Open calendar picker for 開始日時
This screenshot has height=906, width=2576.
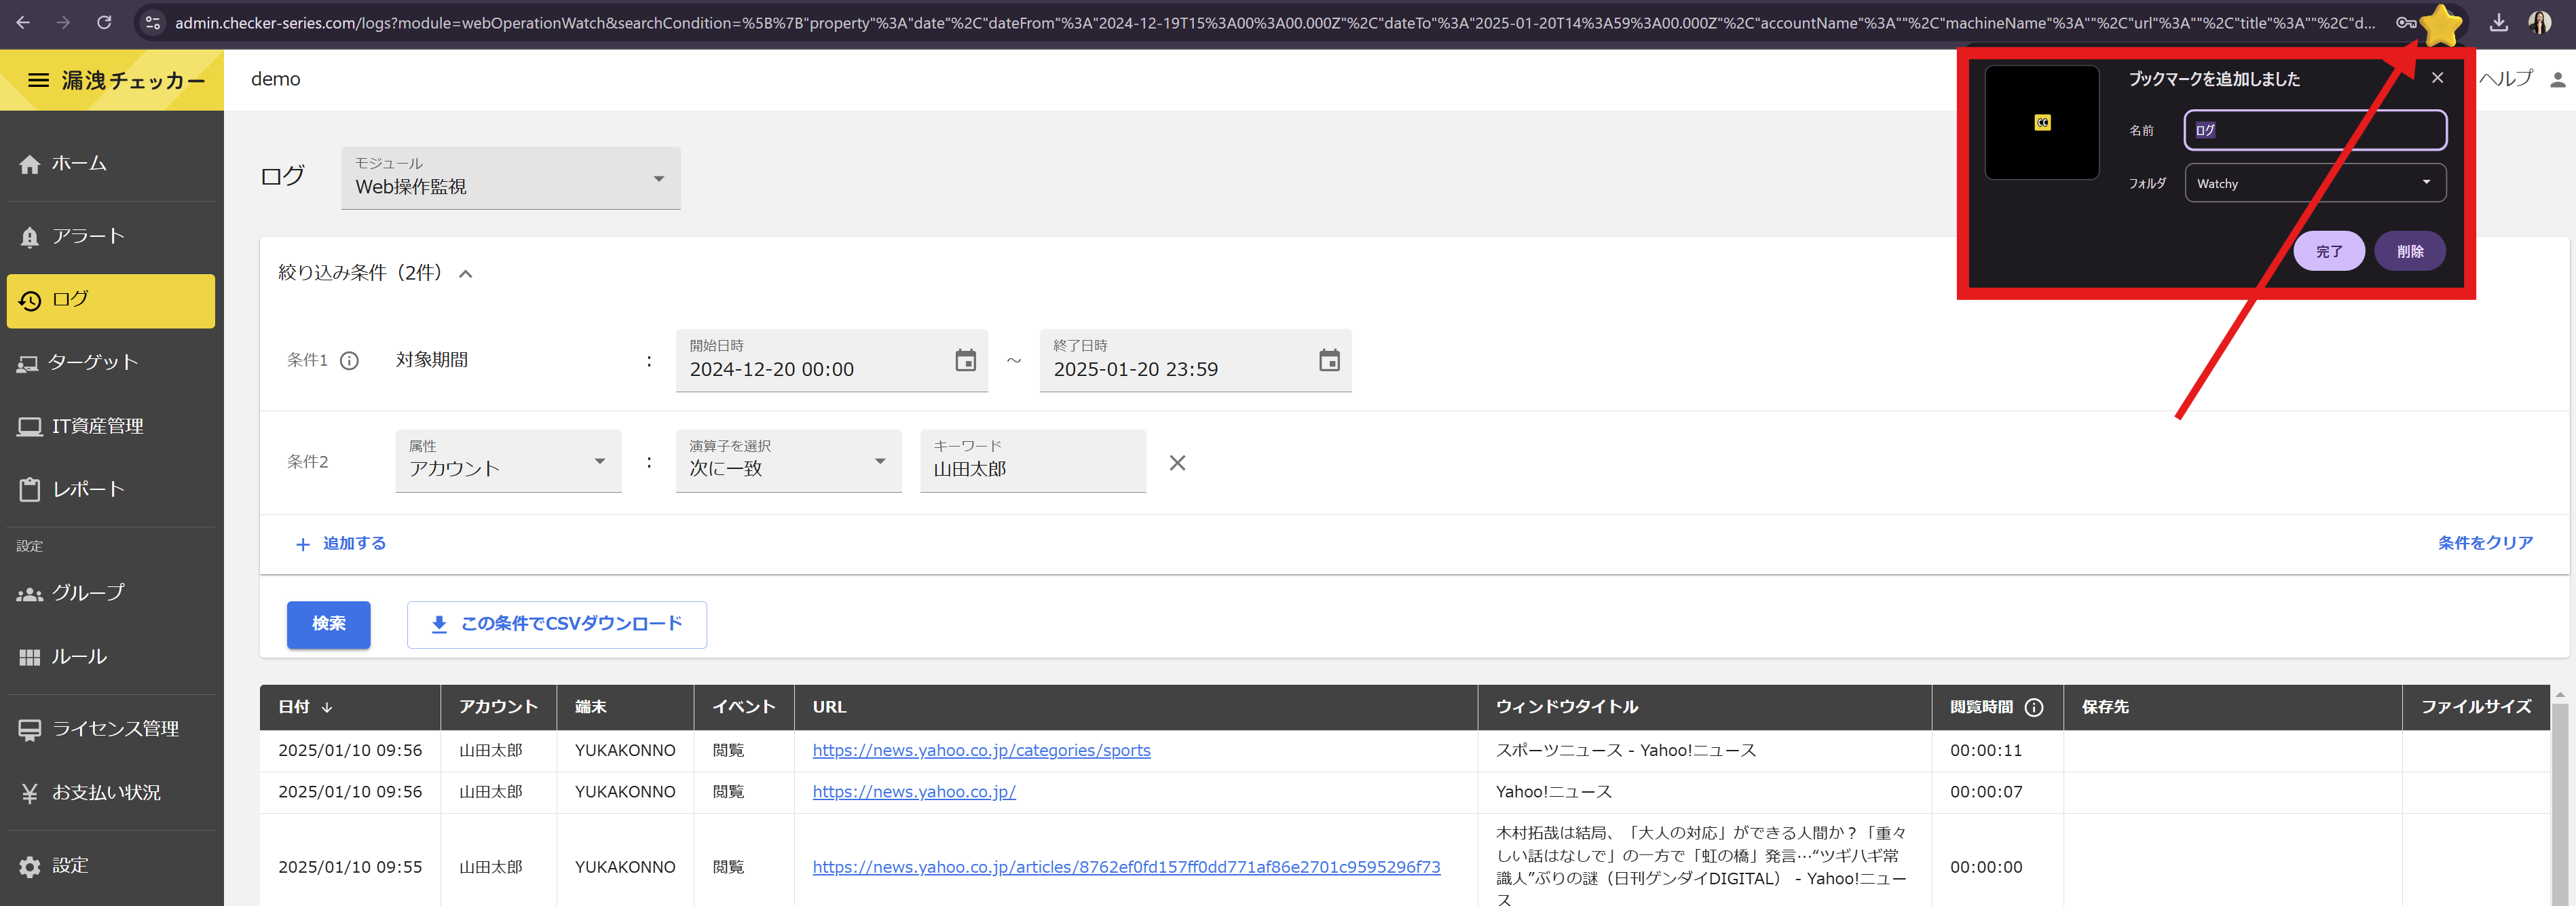(x=965, y=360)
